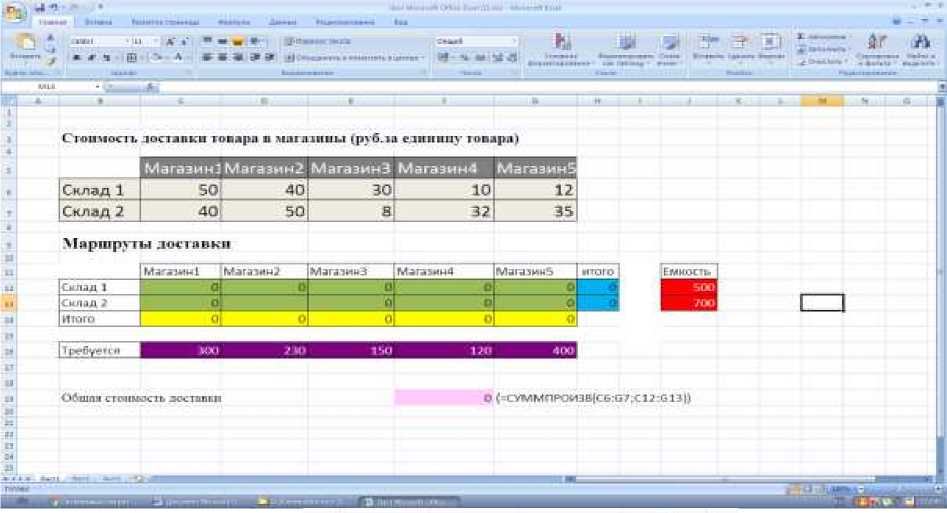The image size is (947, 513).
Task: Click the Merge and Center button
Action: point(354,57)
